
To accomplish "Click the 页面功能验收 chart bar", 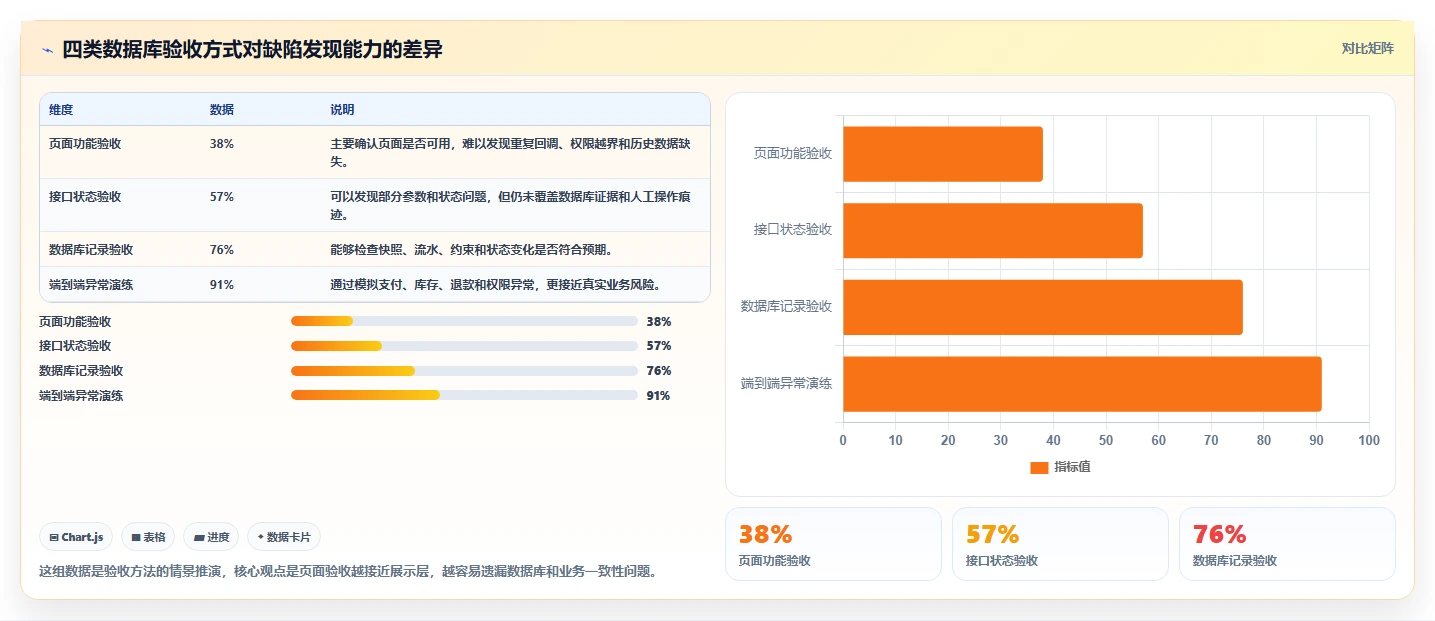I will 942,154.
